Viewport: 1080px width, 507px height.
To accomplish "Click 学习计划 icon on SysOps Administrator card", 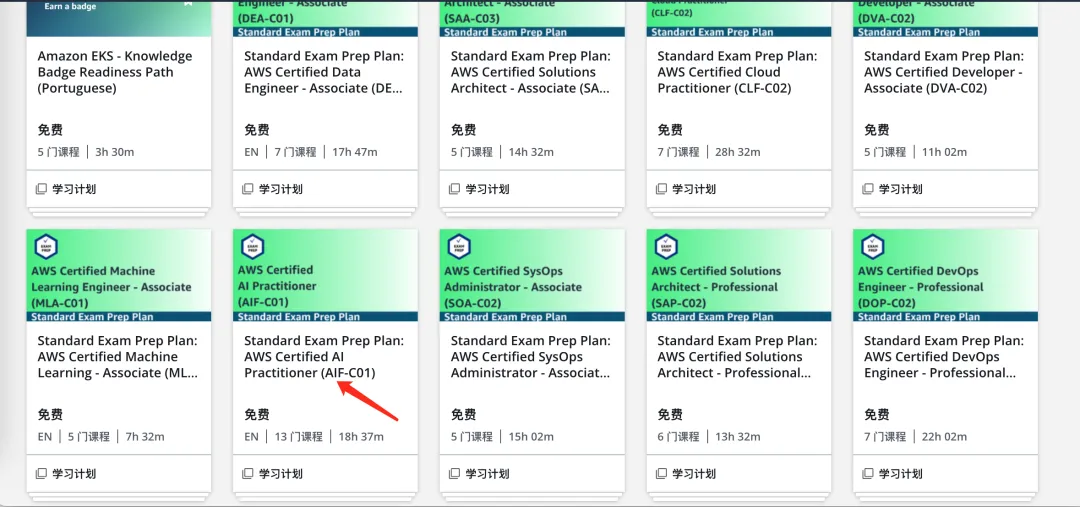I will coord(454,474).
